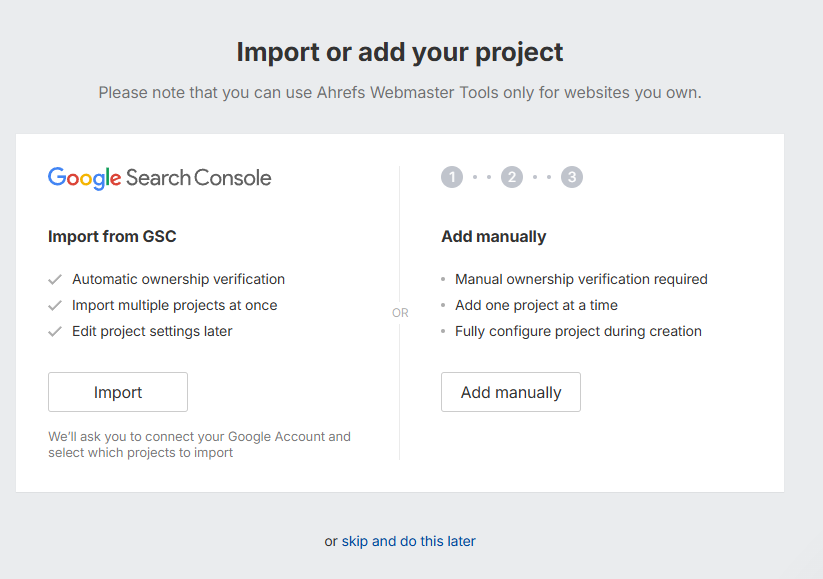Image resolution: width=823 pixels, height=579 pixels.
Task: Click text Import multiple projects at once
Action: point(174,306)
